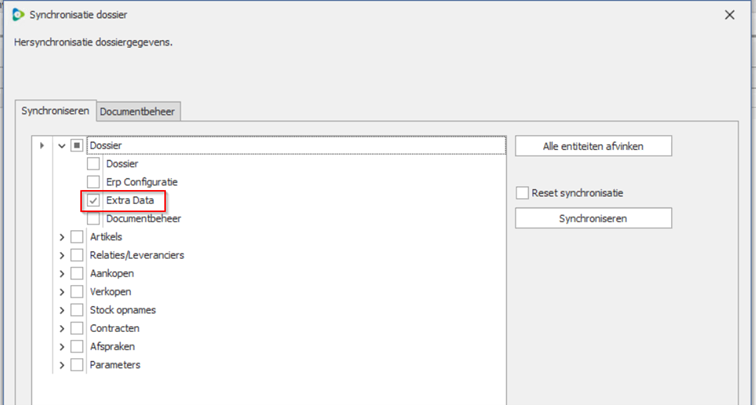Expand the Stock opnames node
Screen dimensions: 756x405
point(62,310)
